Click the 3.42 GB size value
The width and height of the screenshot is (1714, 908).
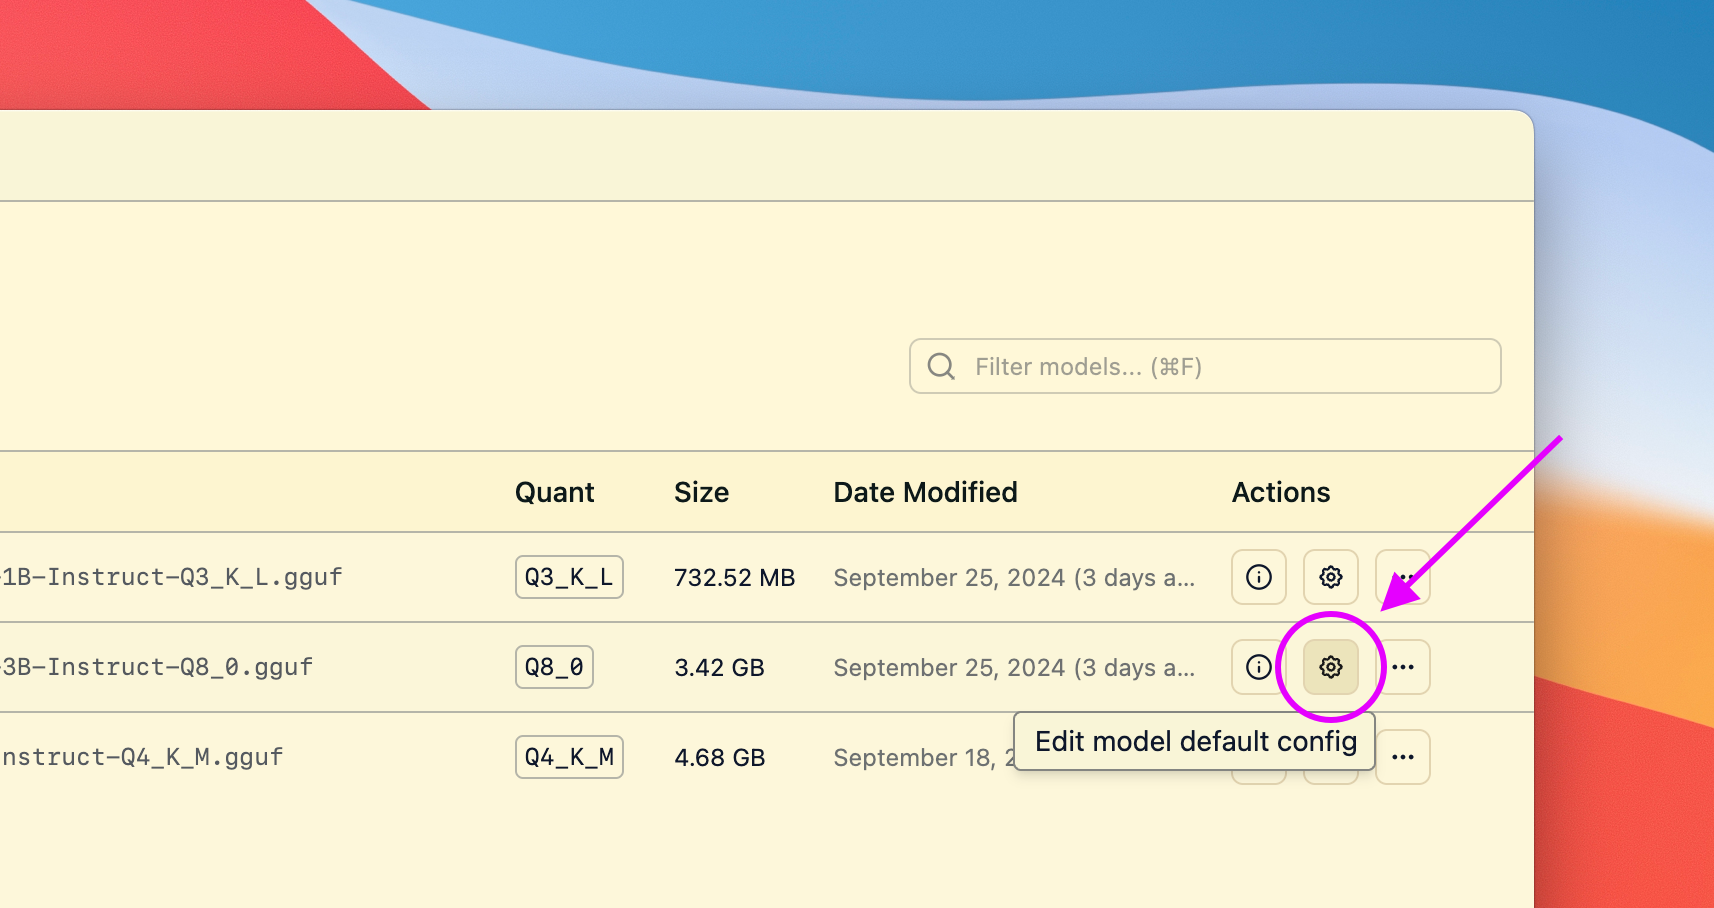pos(719,667)
